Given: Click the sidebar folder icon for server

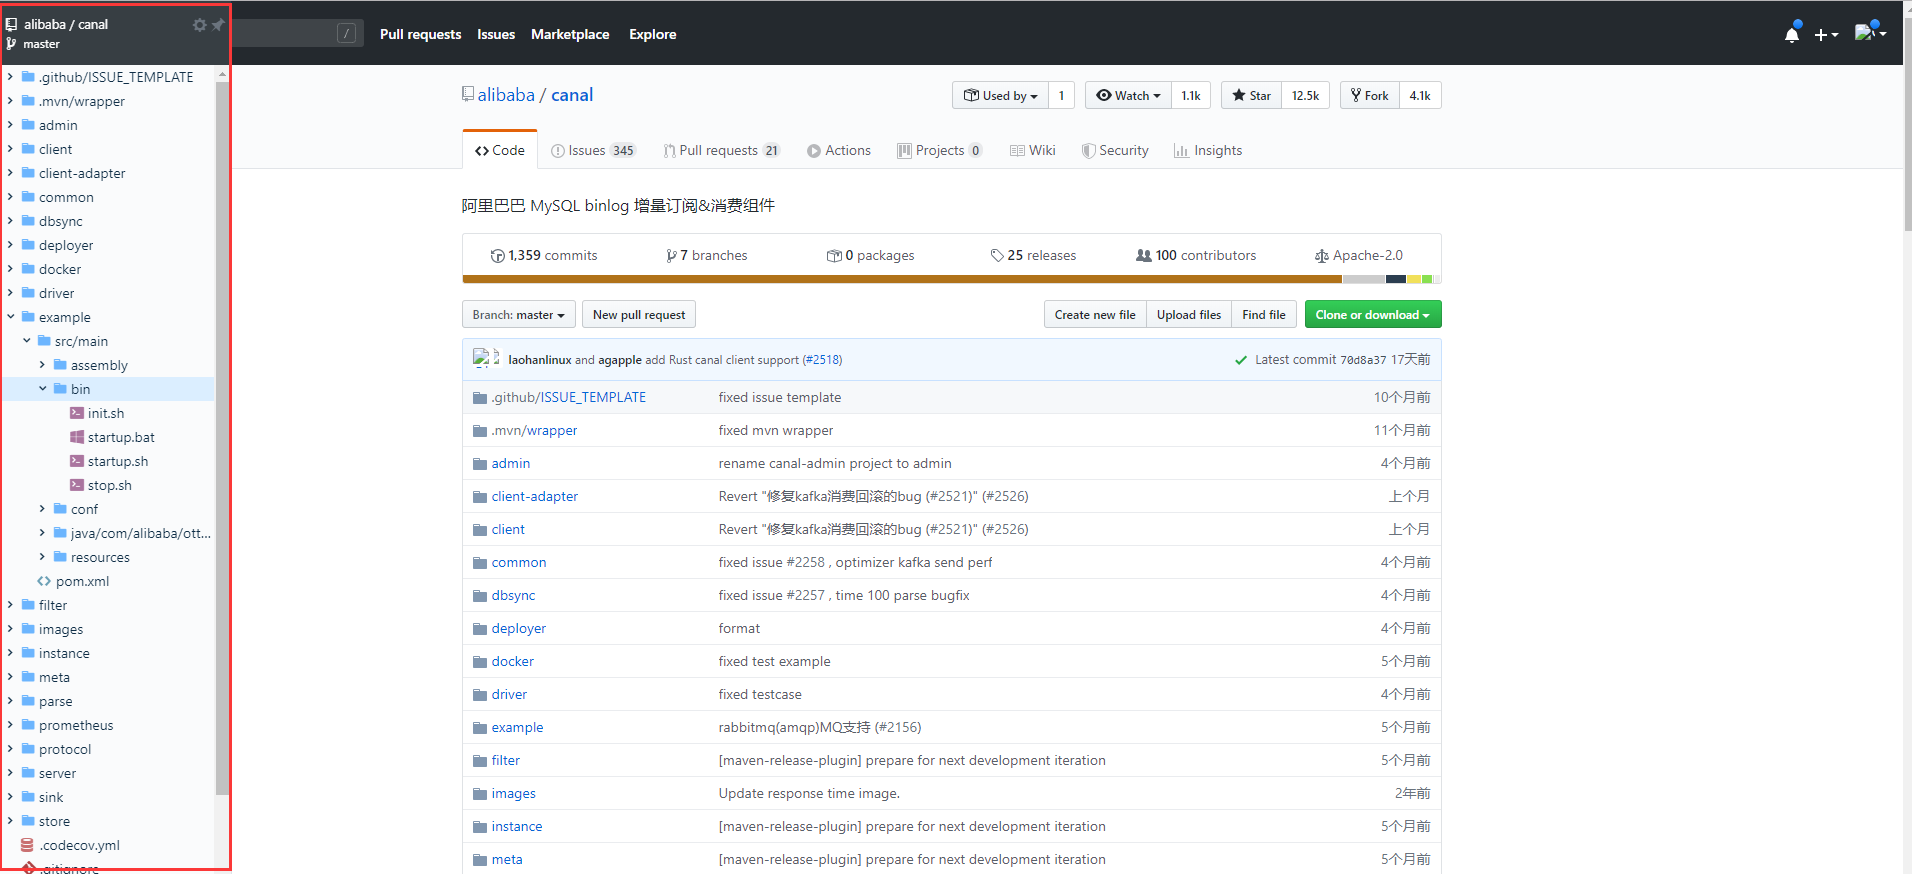Looking at the screenshot, I should 29,773.
